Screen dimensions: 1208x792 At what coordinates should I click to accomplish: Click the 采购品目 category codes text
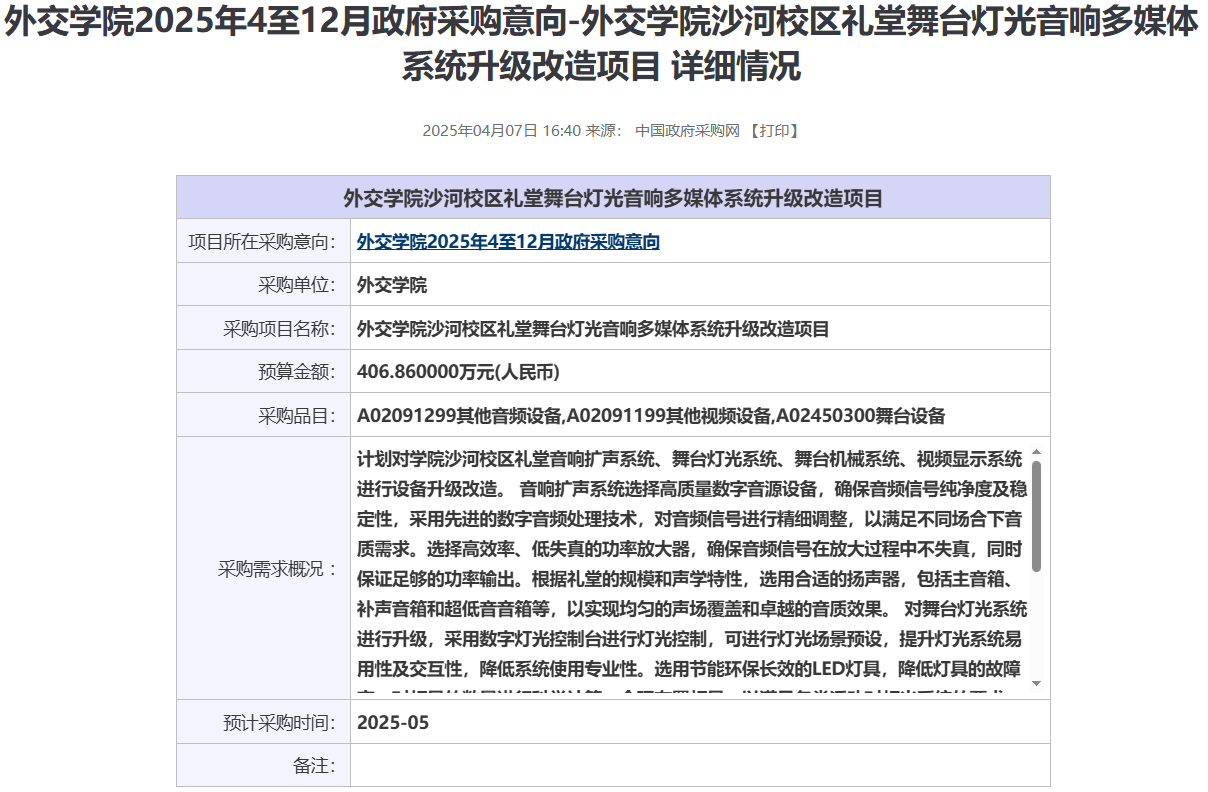pyautogui.click(x=651, y=416)
